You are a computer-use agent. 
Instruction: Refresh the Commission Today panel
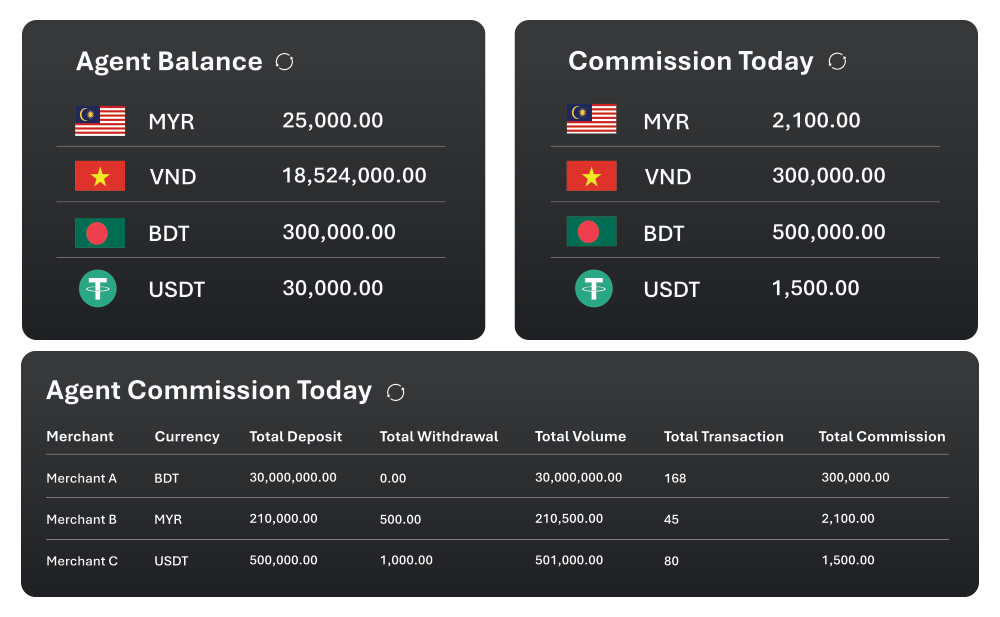click(x=837, y=61)
